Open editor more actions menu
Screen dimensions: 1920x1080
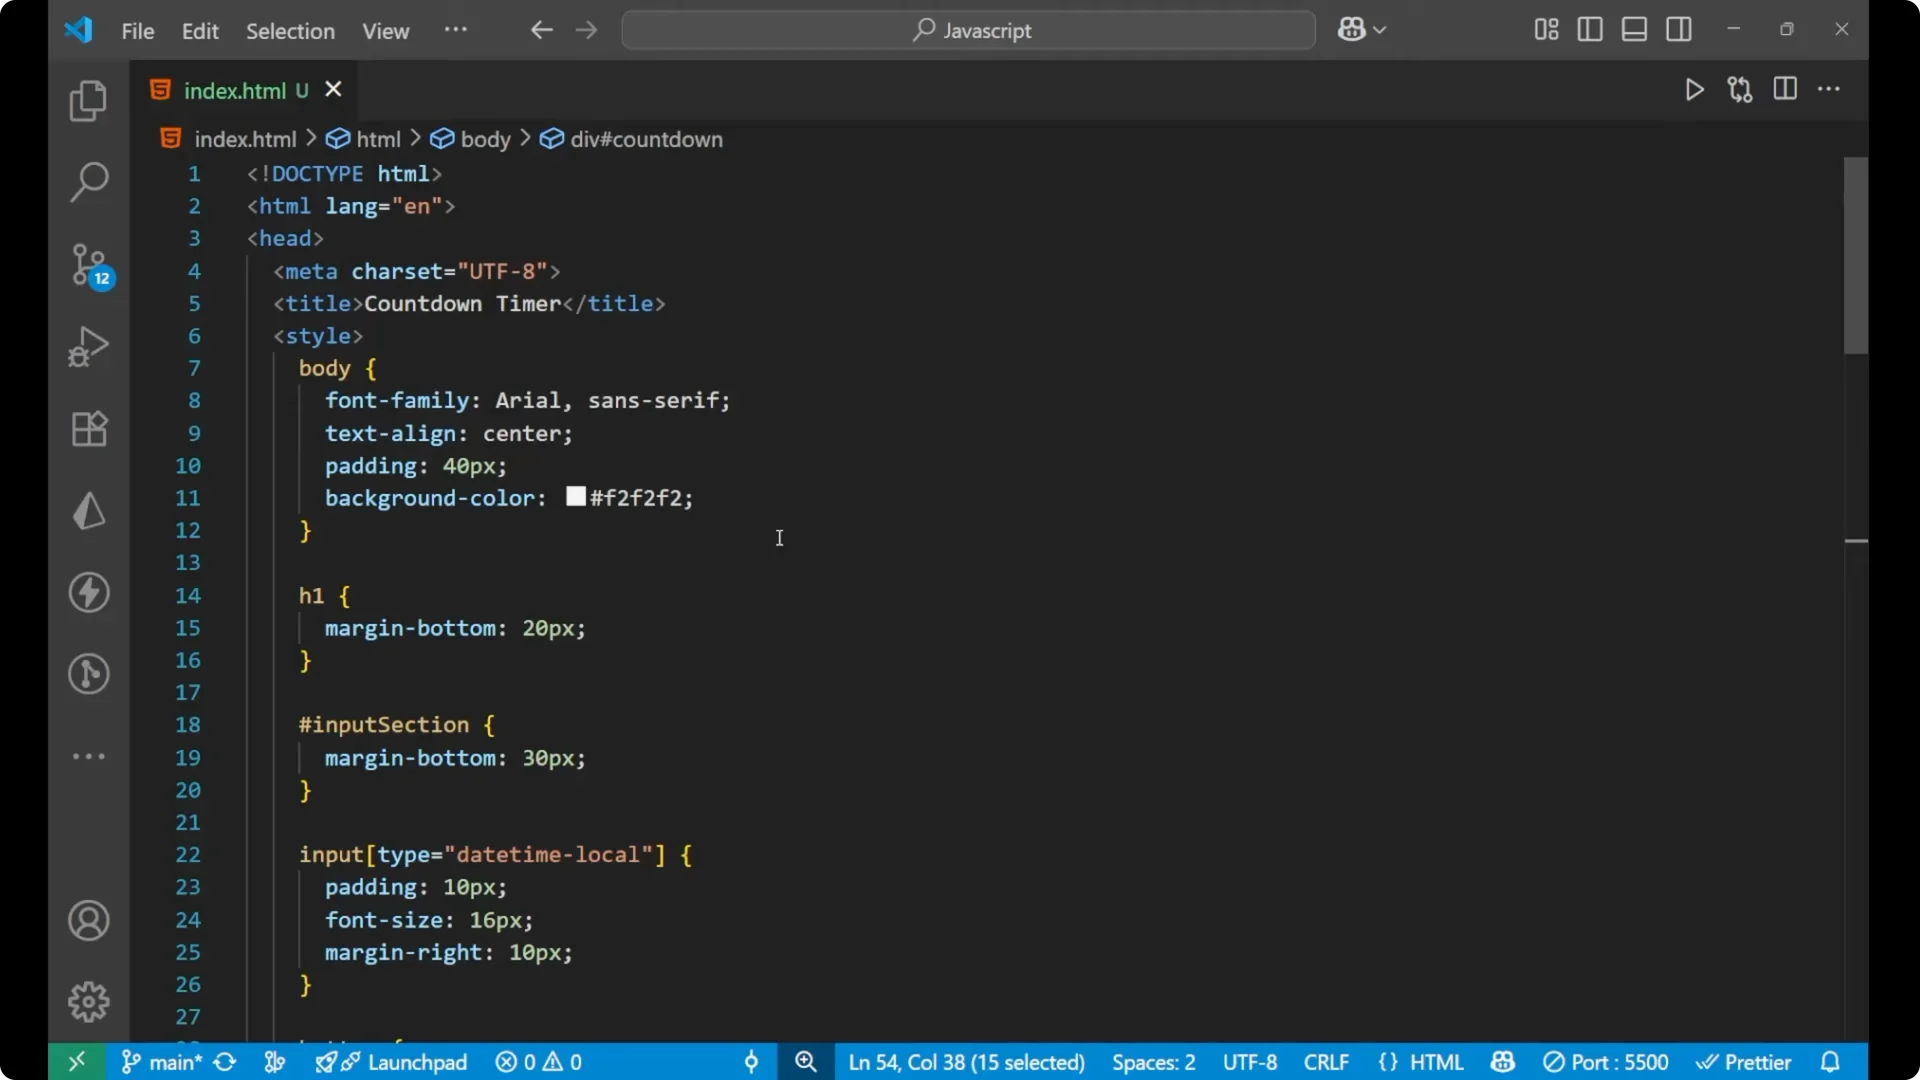click(1830, 89)
